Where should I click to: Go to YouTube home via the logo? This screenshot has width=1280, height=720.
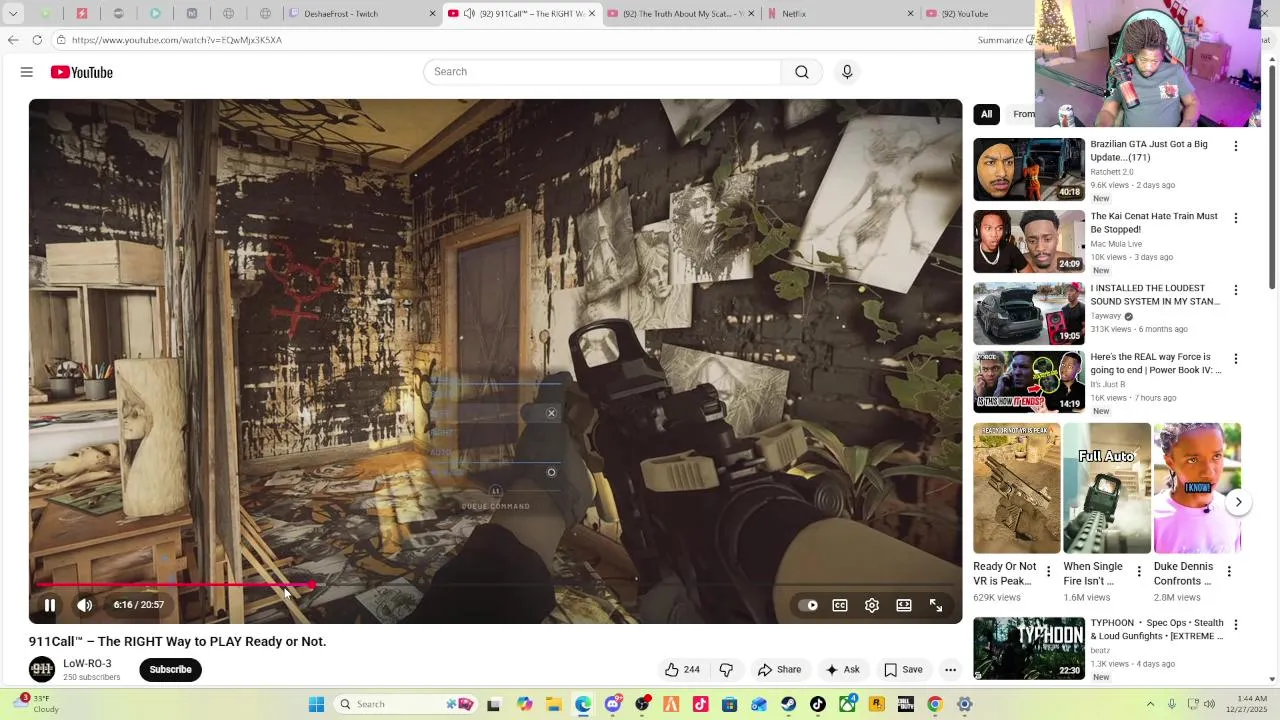click(x=82, y=72)
